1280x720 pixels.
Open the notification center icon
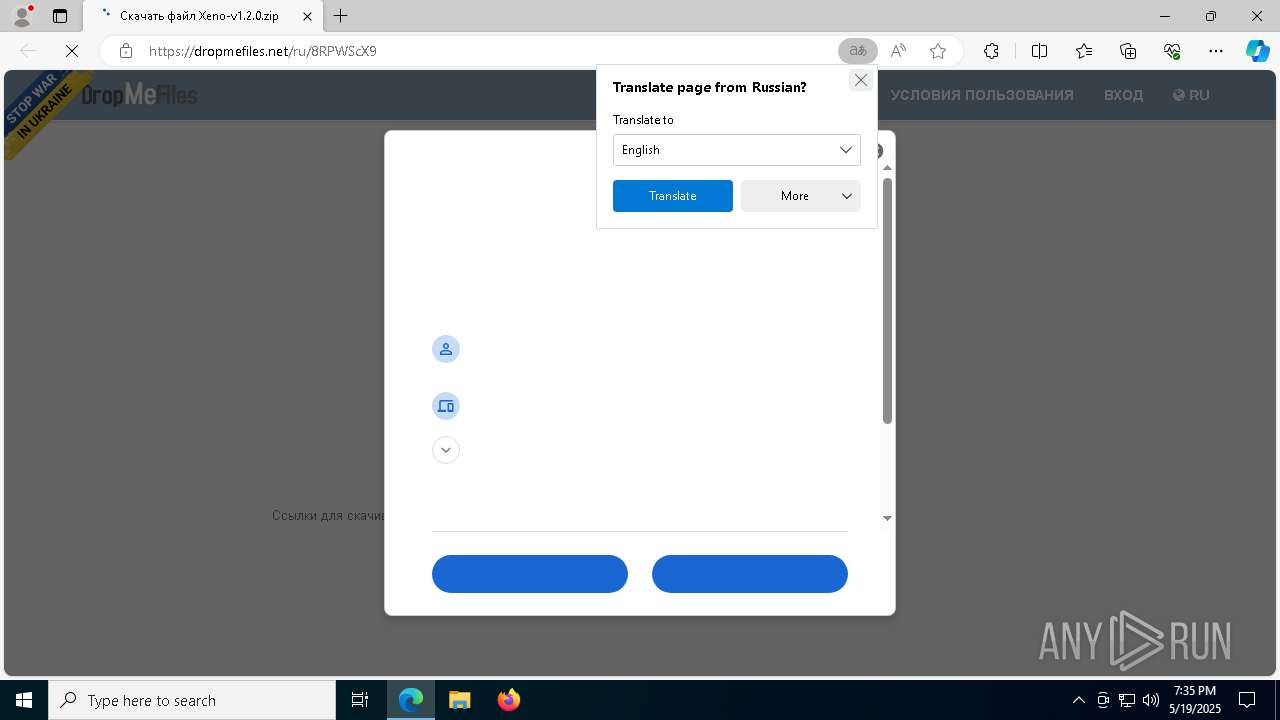click(x=1247, y=700)
